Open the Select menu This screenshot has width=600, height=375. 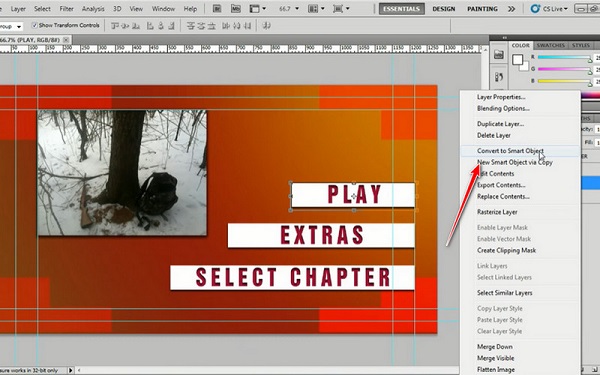[x=42, y=8]
